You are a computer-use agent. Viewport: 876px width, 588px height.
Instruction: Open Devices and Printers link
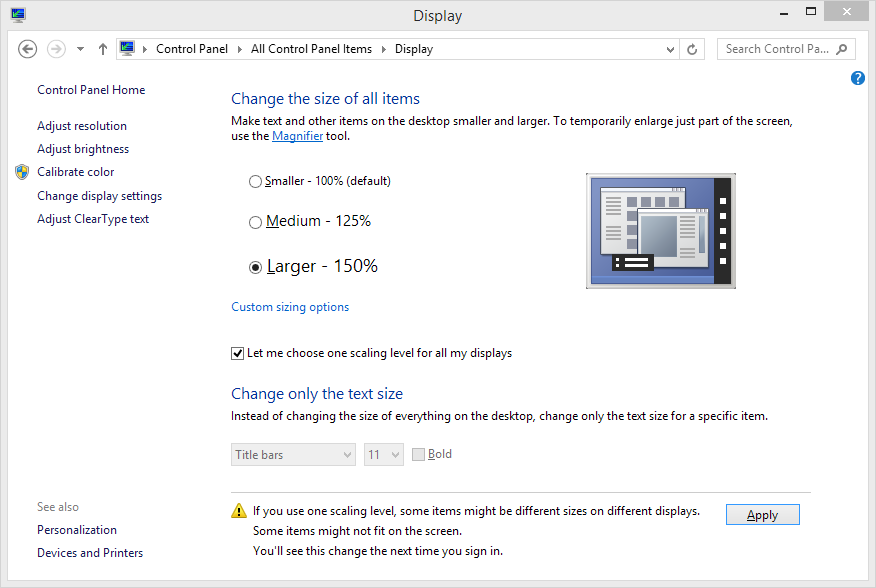[x=90, y=553]
